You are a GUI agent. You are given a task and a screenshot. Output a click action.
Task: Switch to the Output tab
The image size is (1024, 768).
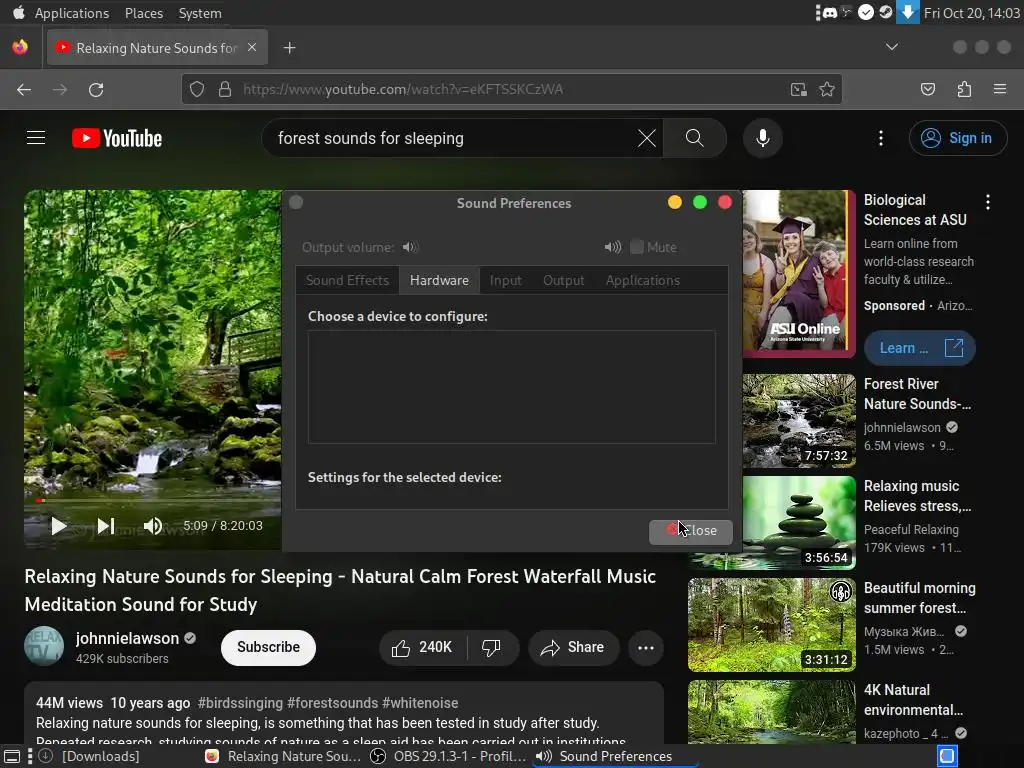tap(564, 280)
